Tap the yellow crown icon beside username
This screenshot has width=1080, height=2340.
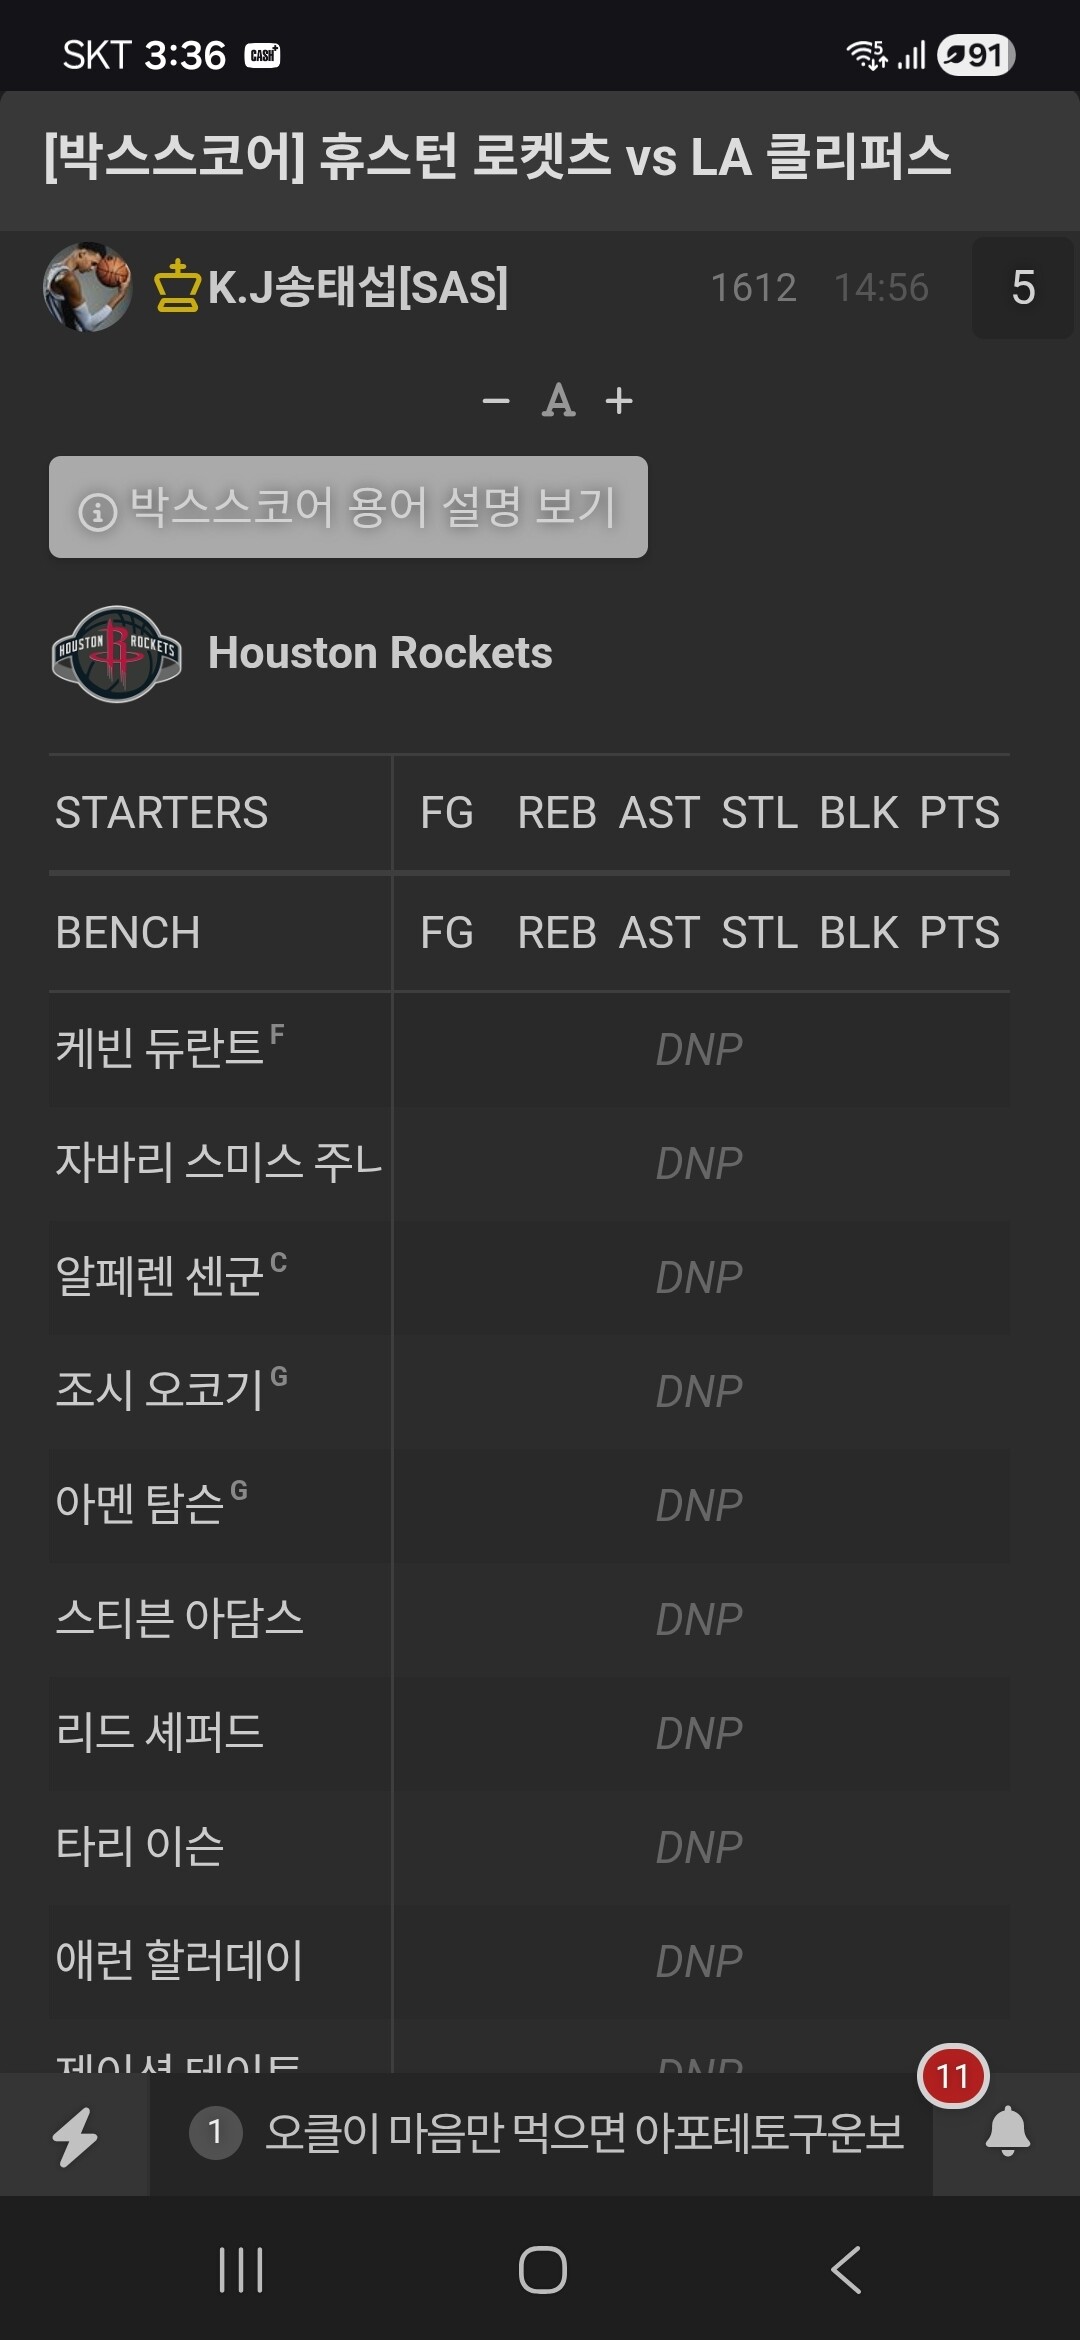(x=177, y=287)
